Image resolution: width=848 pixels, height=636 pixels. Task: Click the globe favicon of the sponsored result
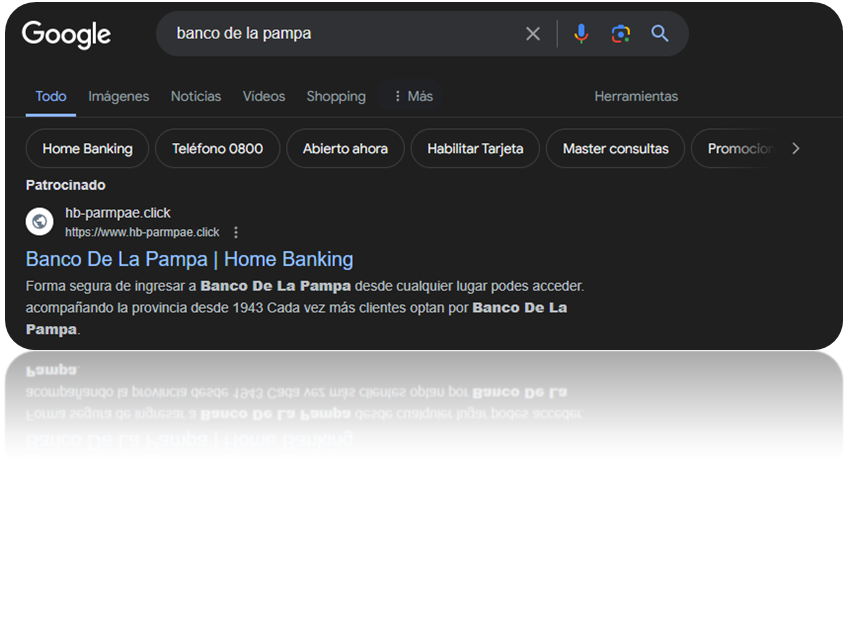pos(39,221)
